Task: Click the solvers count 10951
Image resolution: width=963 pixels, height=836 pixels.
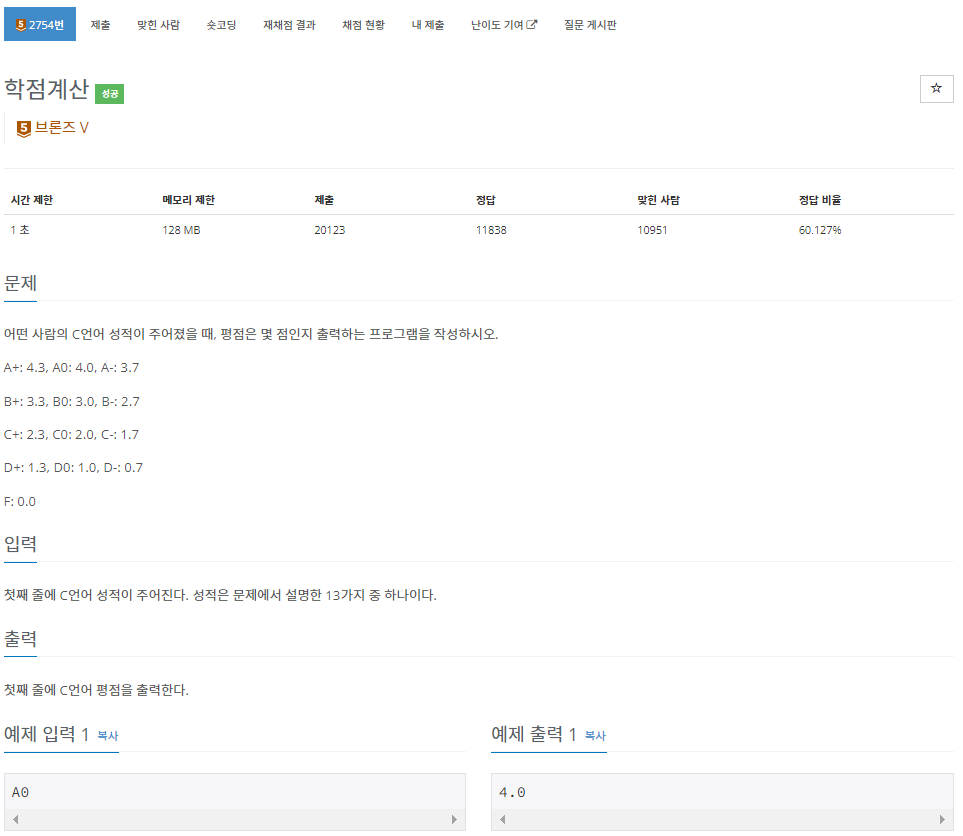Action: pyautogui.click(x=652, y=230)
